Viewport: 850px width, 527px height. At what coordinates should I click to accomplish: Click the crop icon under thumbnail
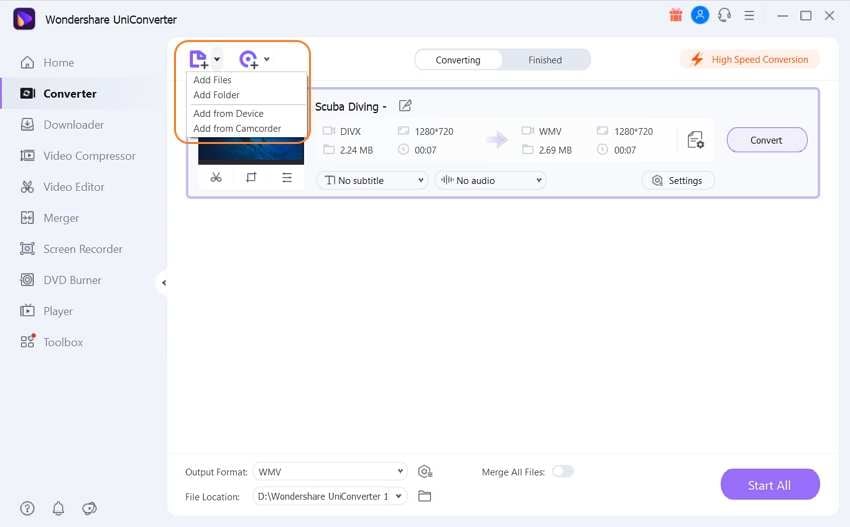point(251,177)
